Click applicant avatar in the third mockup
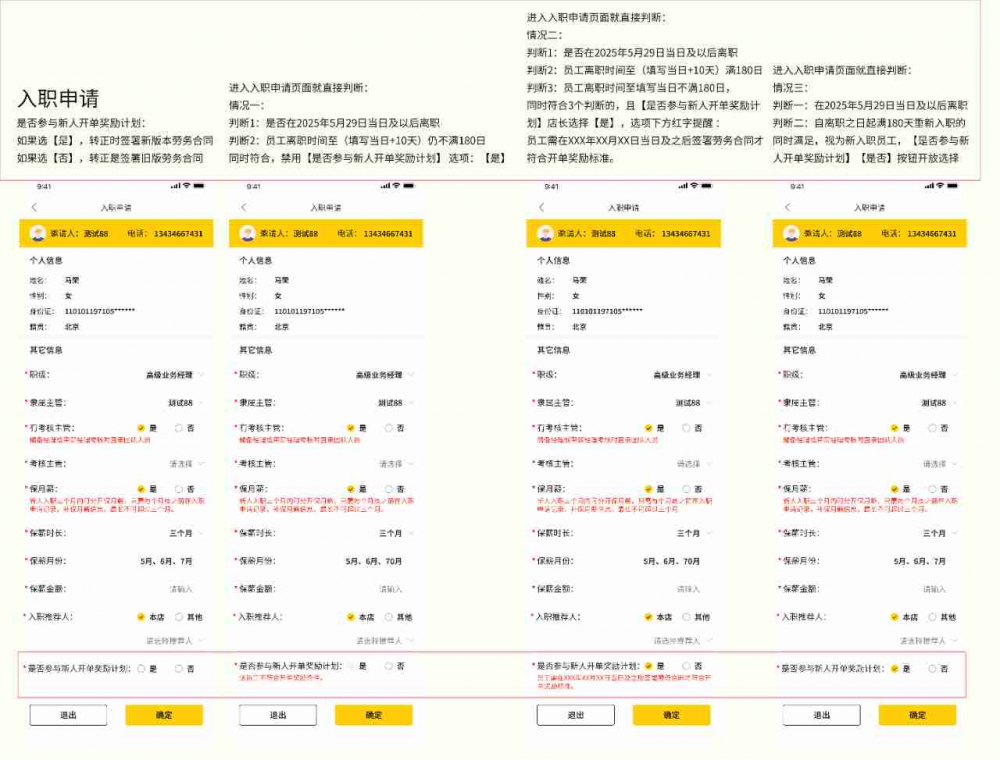1000x760 pixels. [x=545, y=233]
